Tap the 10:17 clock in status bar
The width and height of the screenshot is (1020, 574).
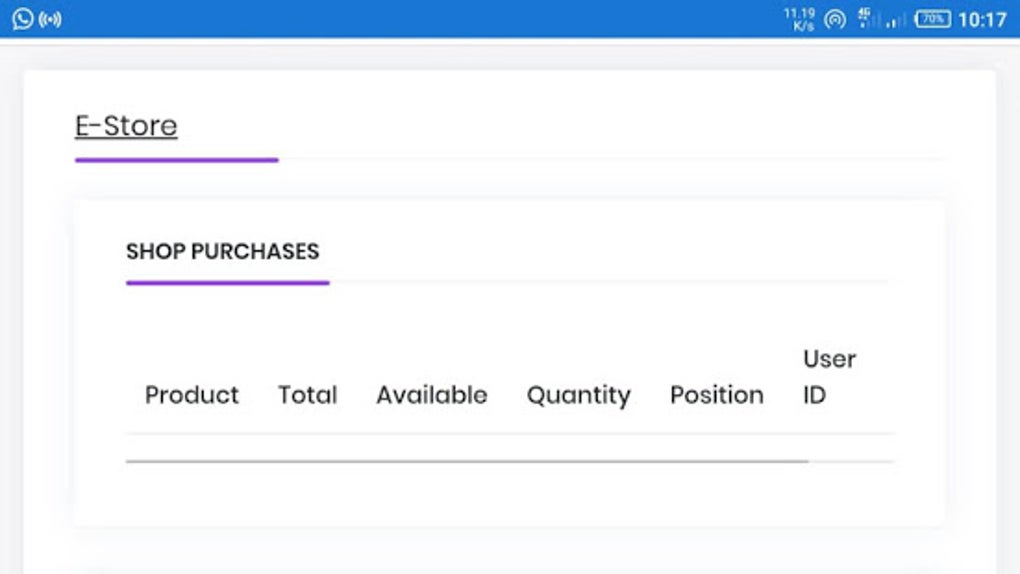(982, 20)
